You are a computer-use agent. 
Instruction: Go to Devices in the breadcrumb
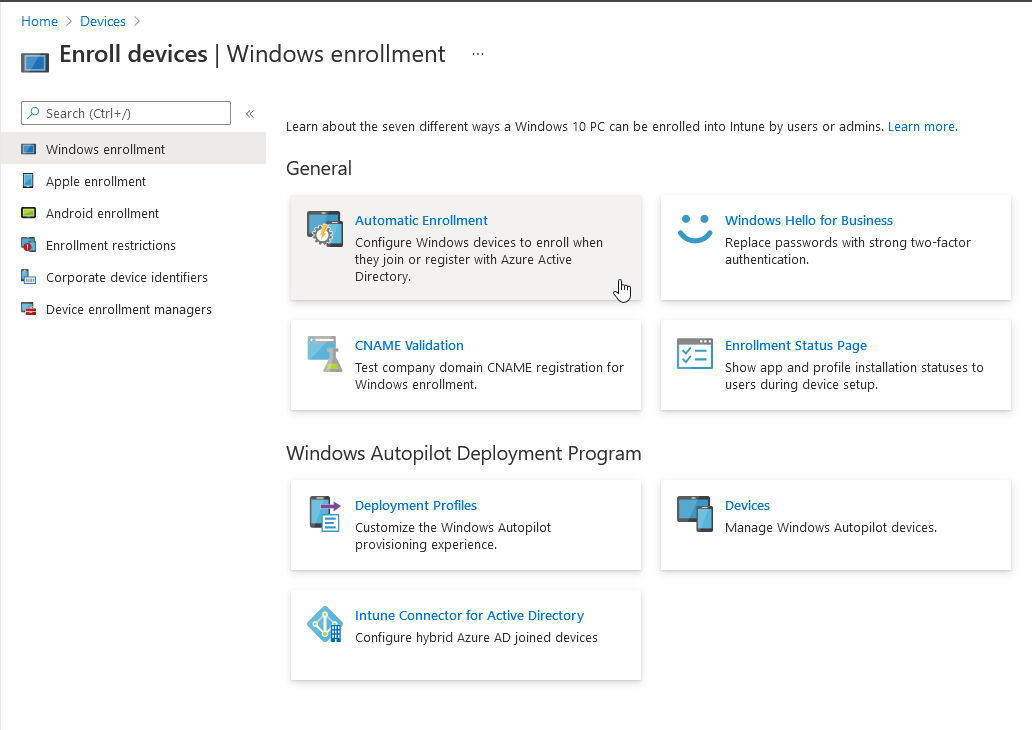pos(103,21)
